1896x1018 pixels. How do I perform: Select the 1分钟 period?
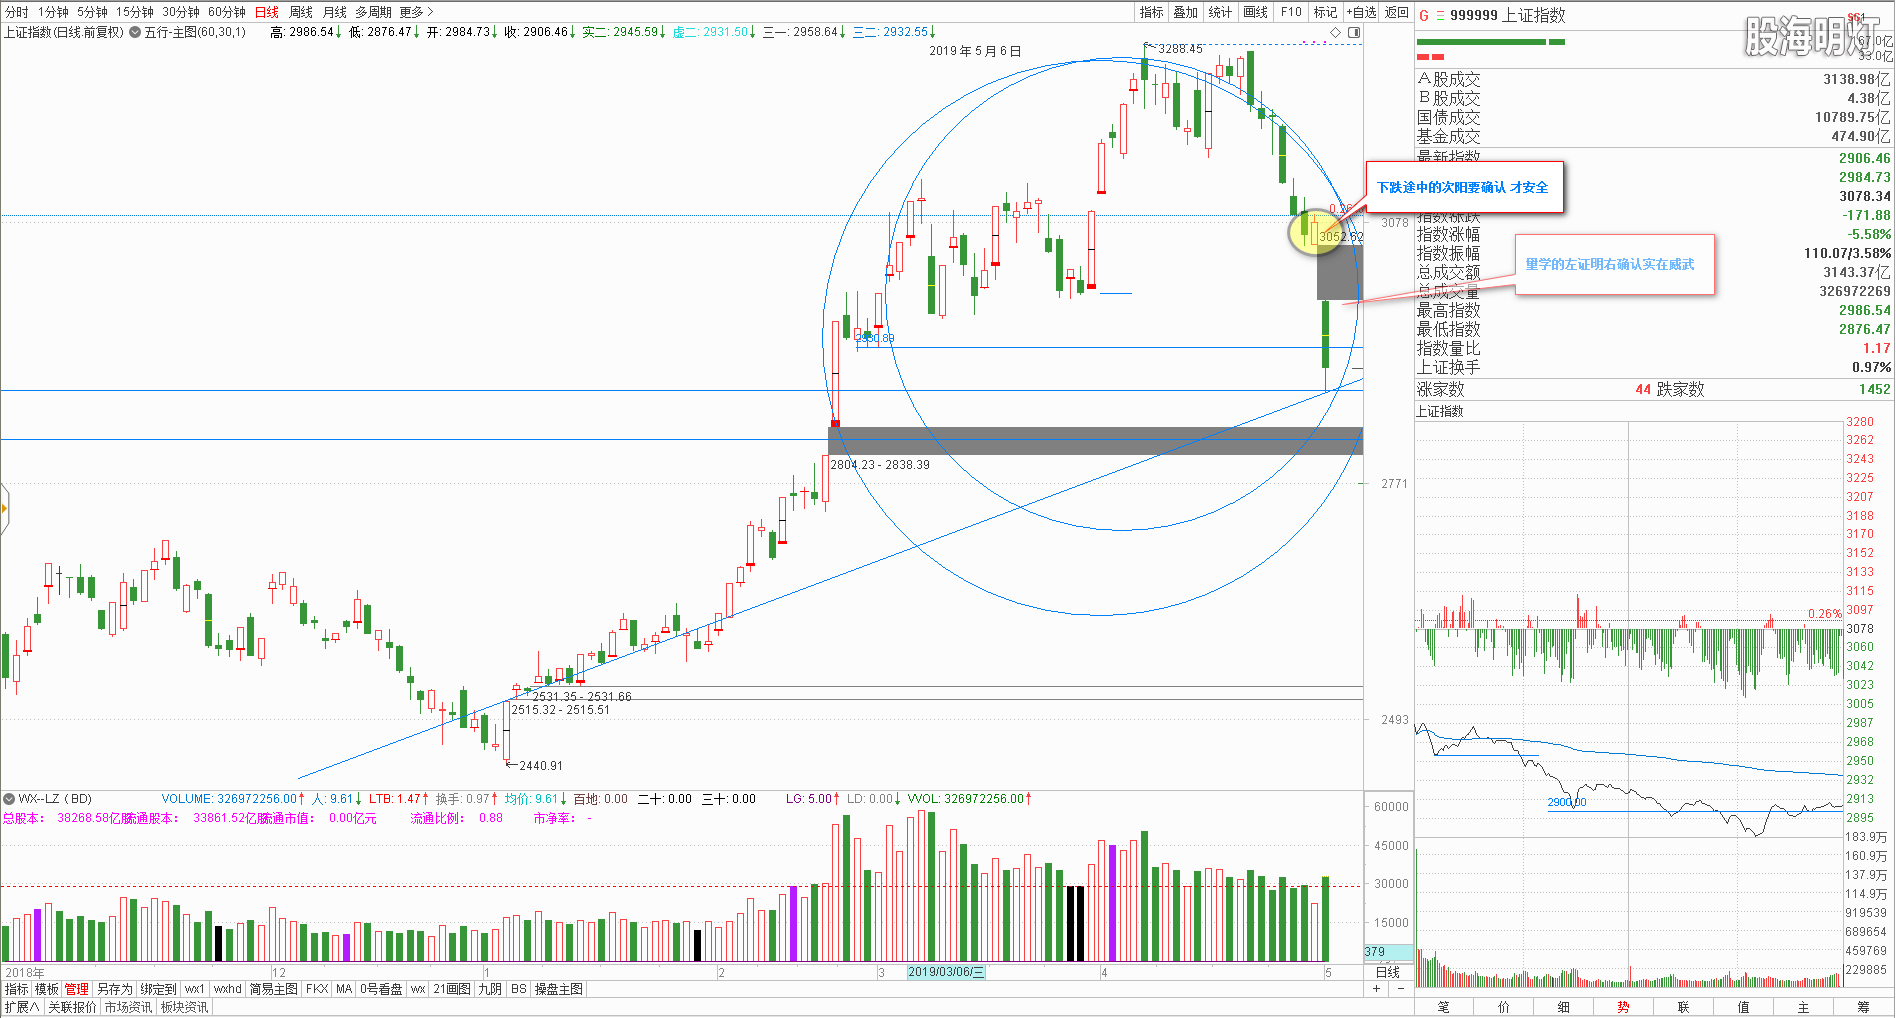[x=53, y=12]
